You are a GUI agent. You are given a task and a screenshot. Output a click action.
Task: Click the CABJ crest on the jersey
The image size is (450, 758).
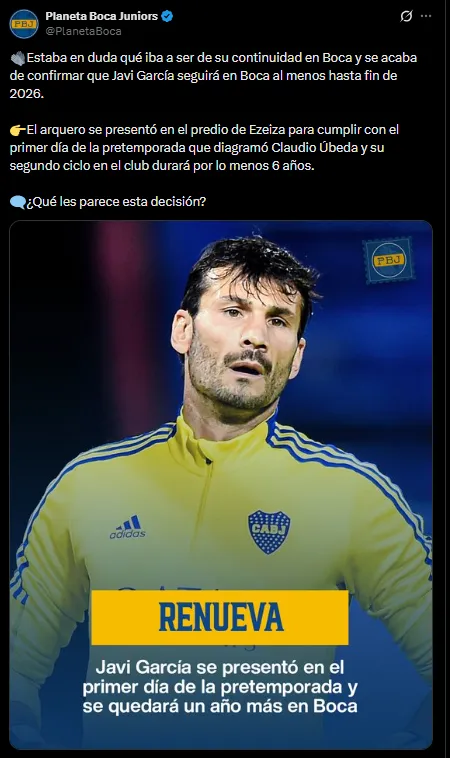269,532
